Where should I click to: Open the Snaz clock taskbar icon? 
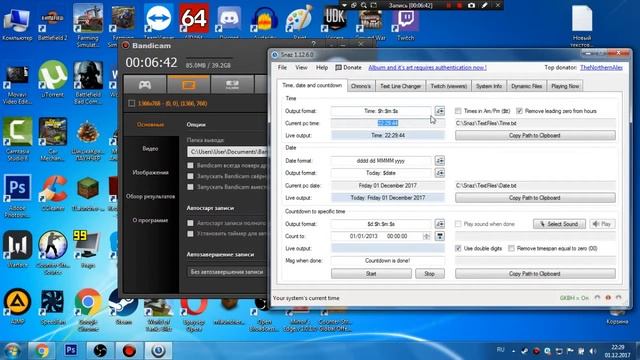158,350
